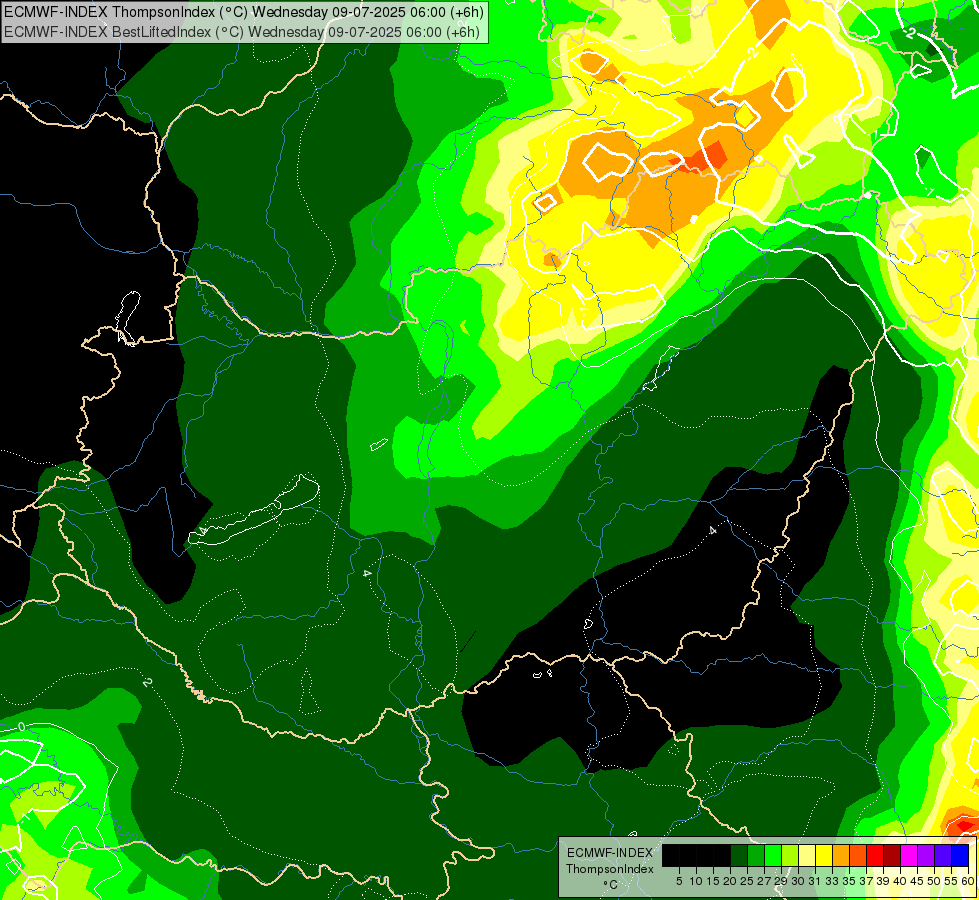Select the magenta 40–45 legend swatch
This screenshot has height=900, width=979.
coord(909,855)
